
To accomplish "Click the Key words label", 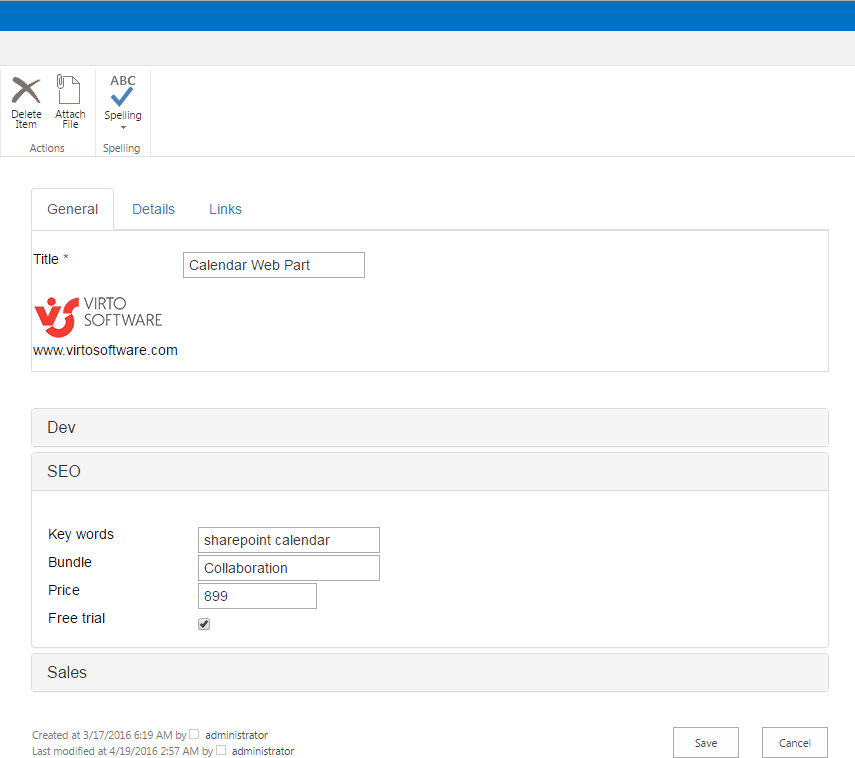I will click(81, 534).
